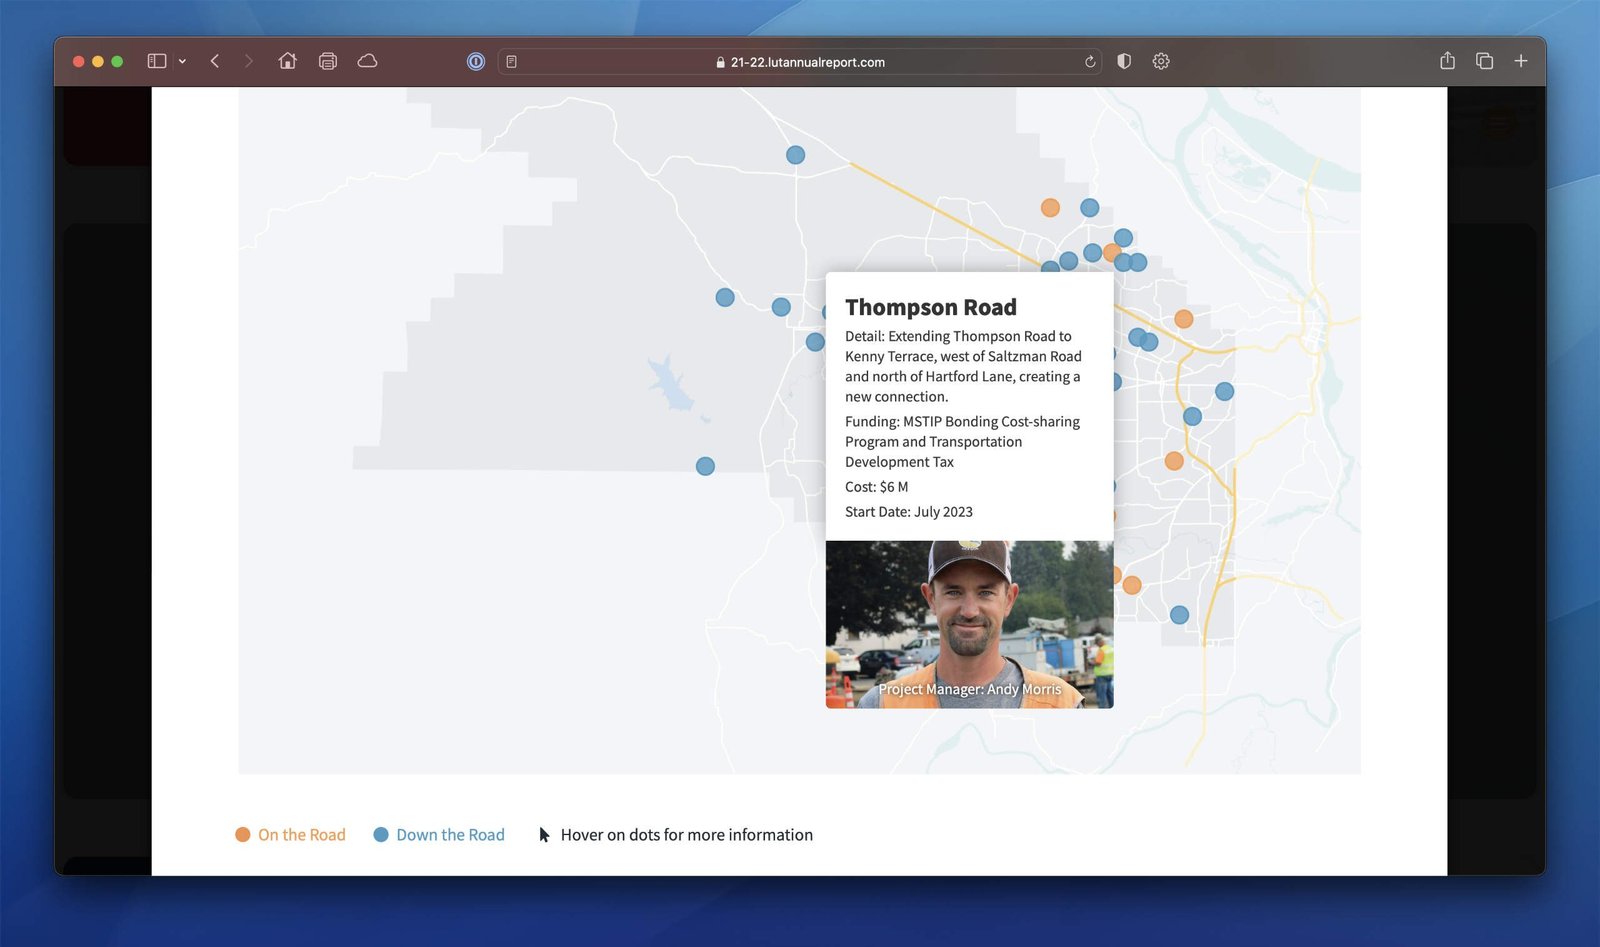This screenshot has width=1600, height=947.
Task: Expand the sidebar options dropdown arrow
Action: (x=182, y=61)
